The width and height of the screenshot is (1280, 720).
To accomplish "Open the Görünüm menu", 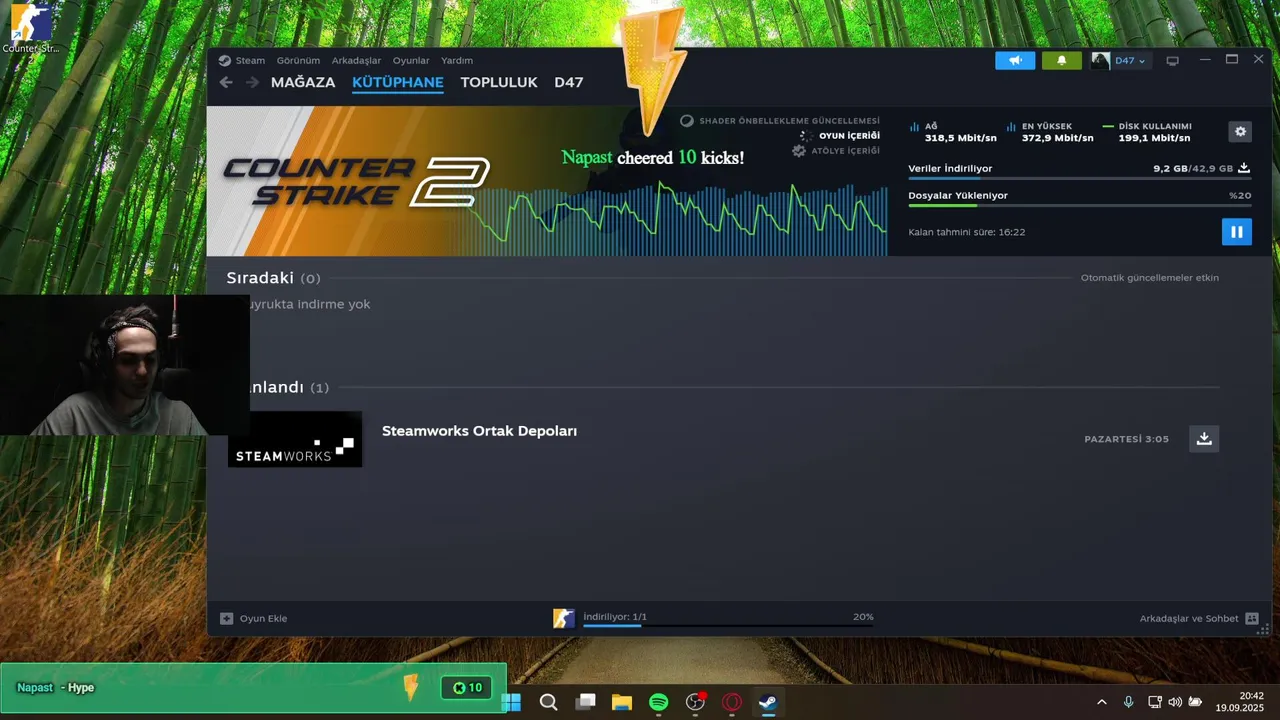I will click(x=298, y=60).
